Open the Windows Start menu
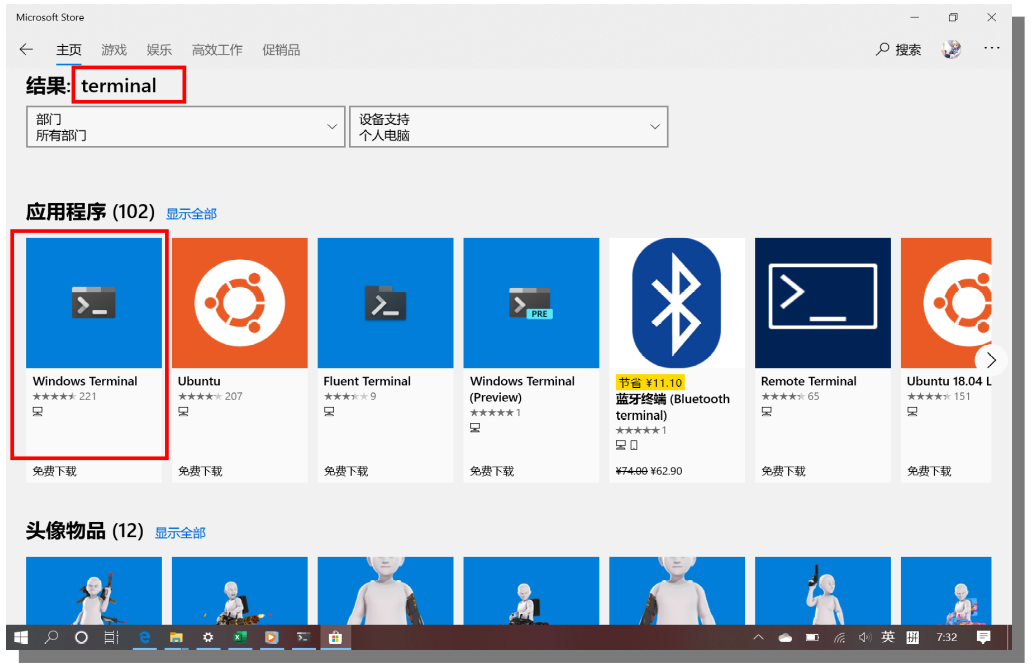Viewport: 1036px width, 667px height. pyautogui.click(x=20, y=637)
